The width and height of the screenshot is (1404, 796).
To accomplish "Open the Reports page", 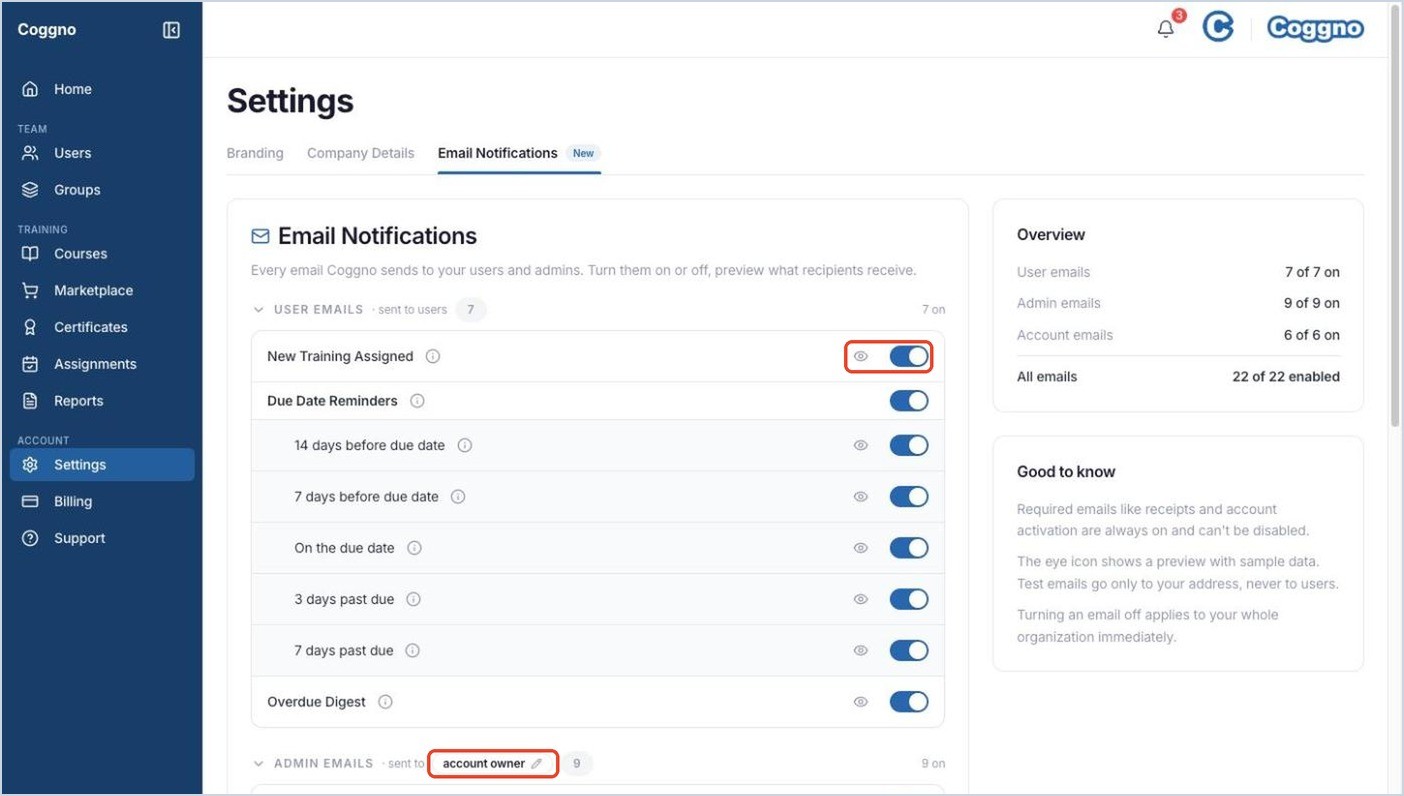I will (x=102, y=401).
